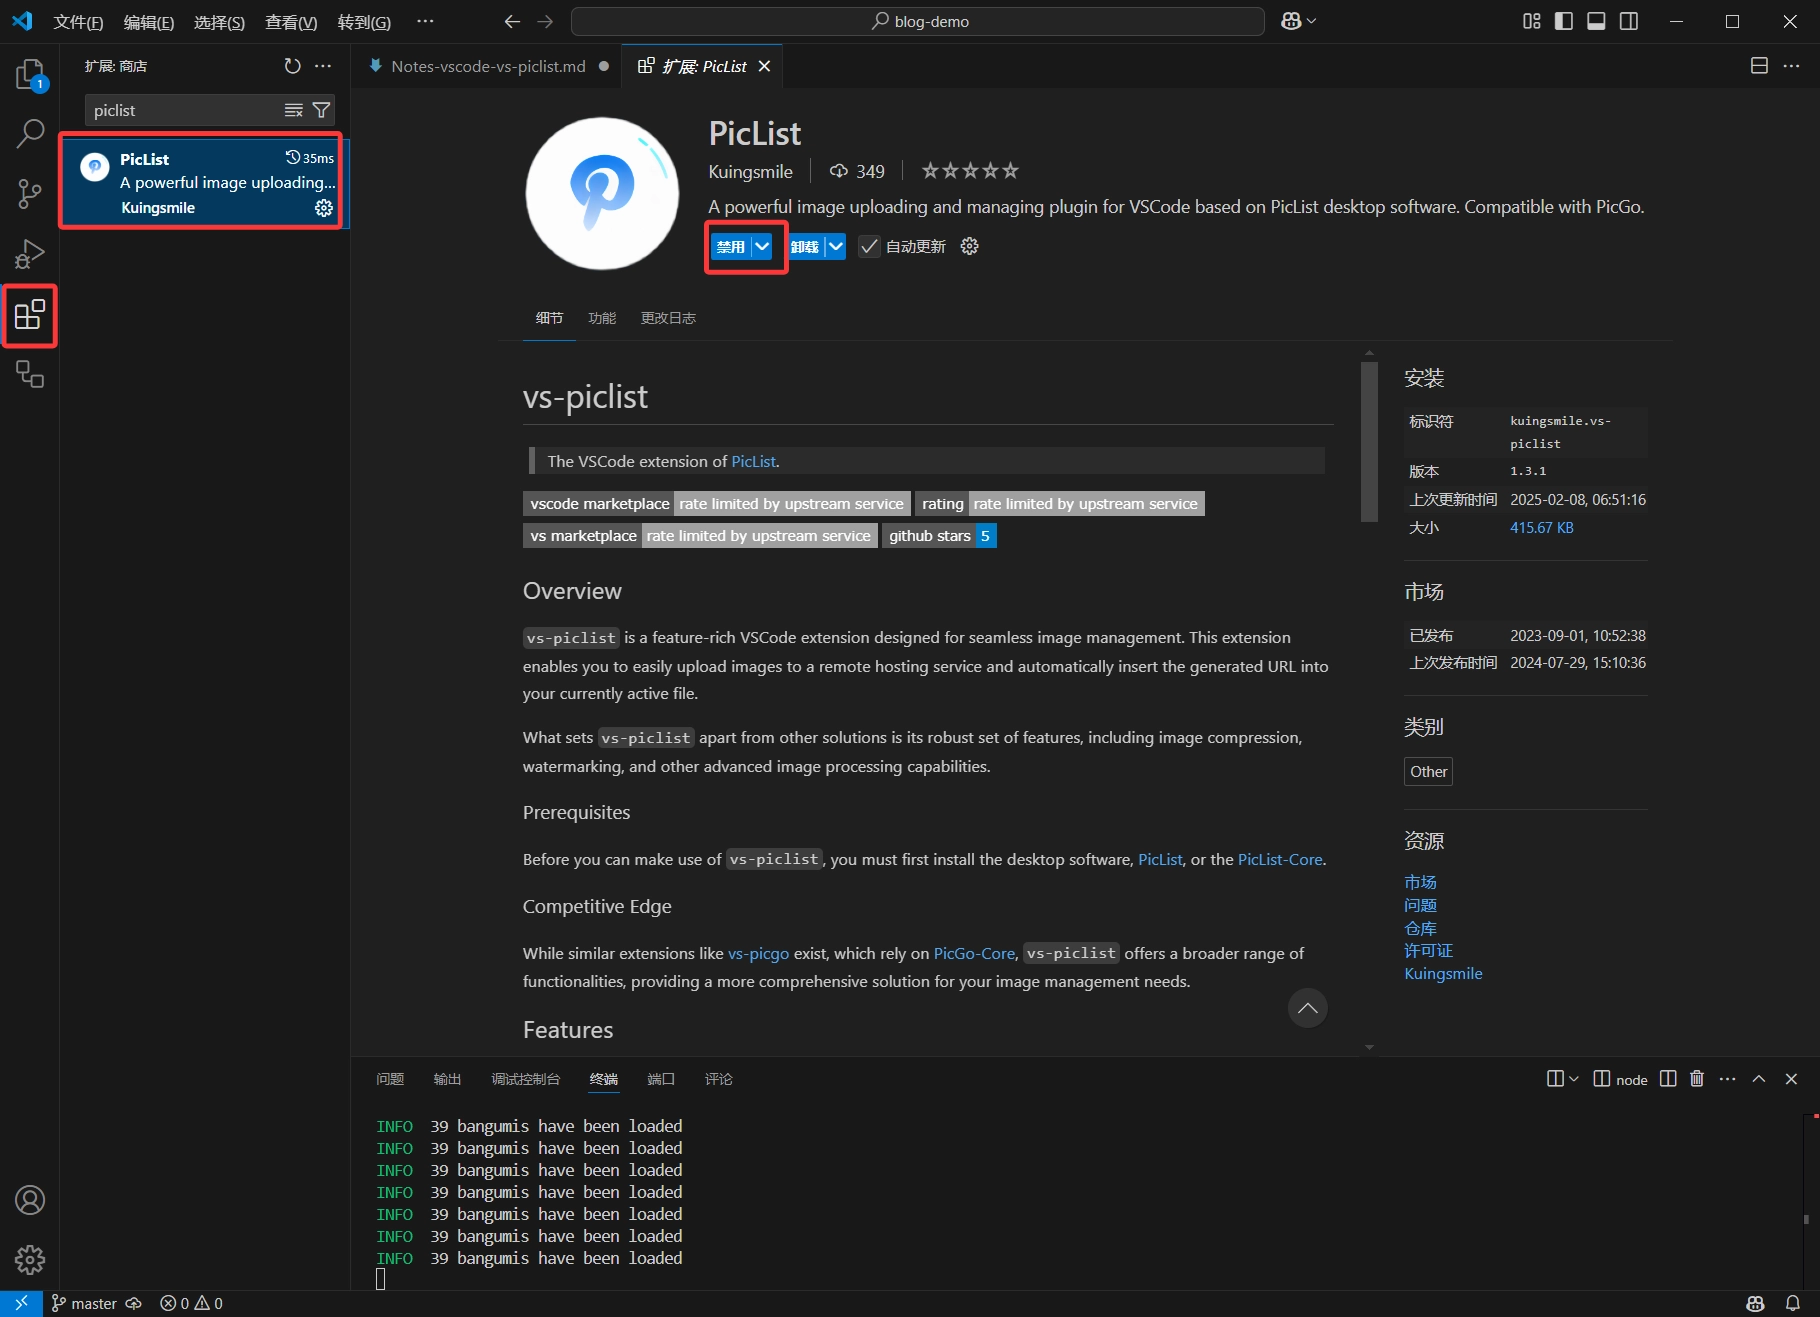
Task: Go forward with the navigation arrow
Action: click(x=545, y=21)
